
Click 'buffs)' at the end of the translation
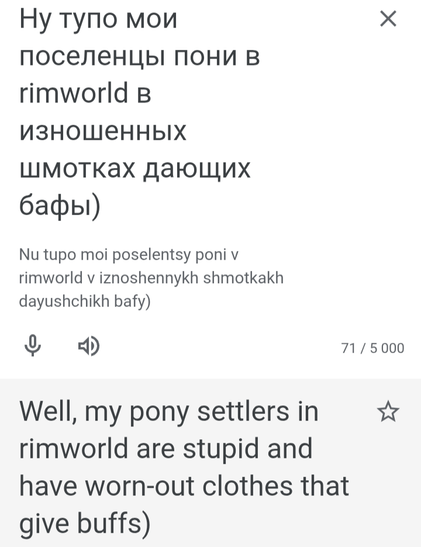click(x=114, y=523)
